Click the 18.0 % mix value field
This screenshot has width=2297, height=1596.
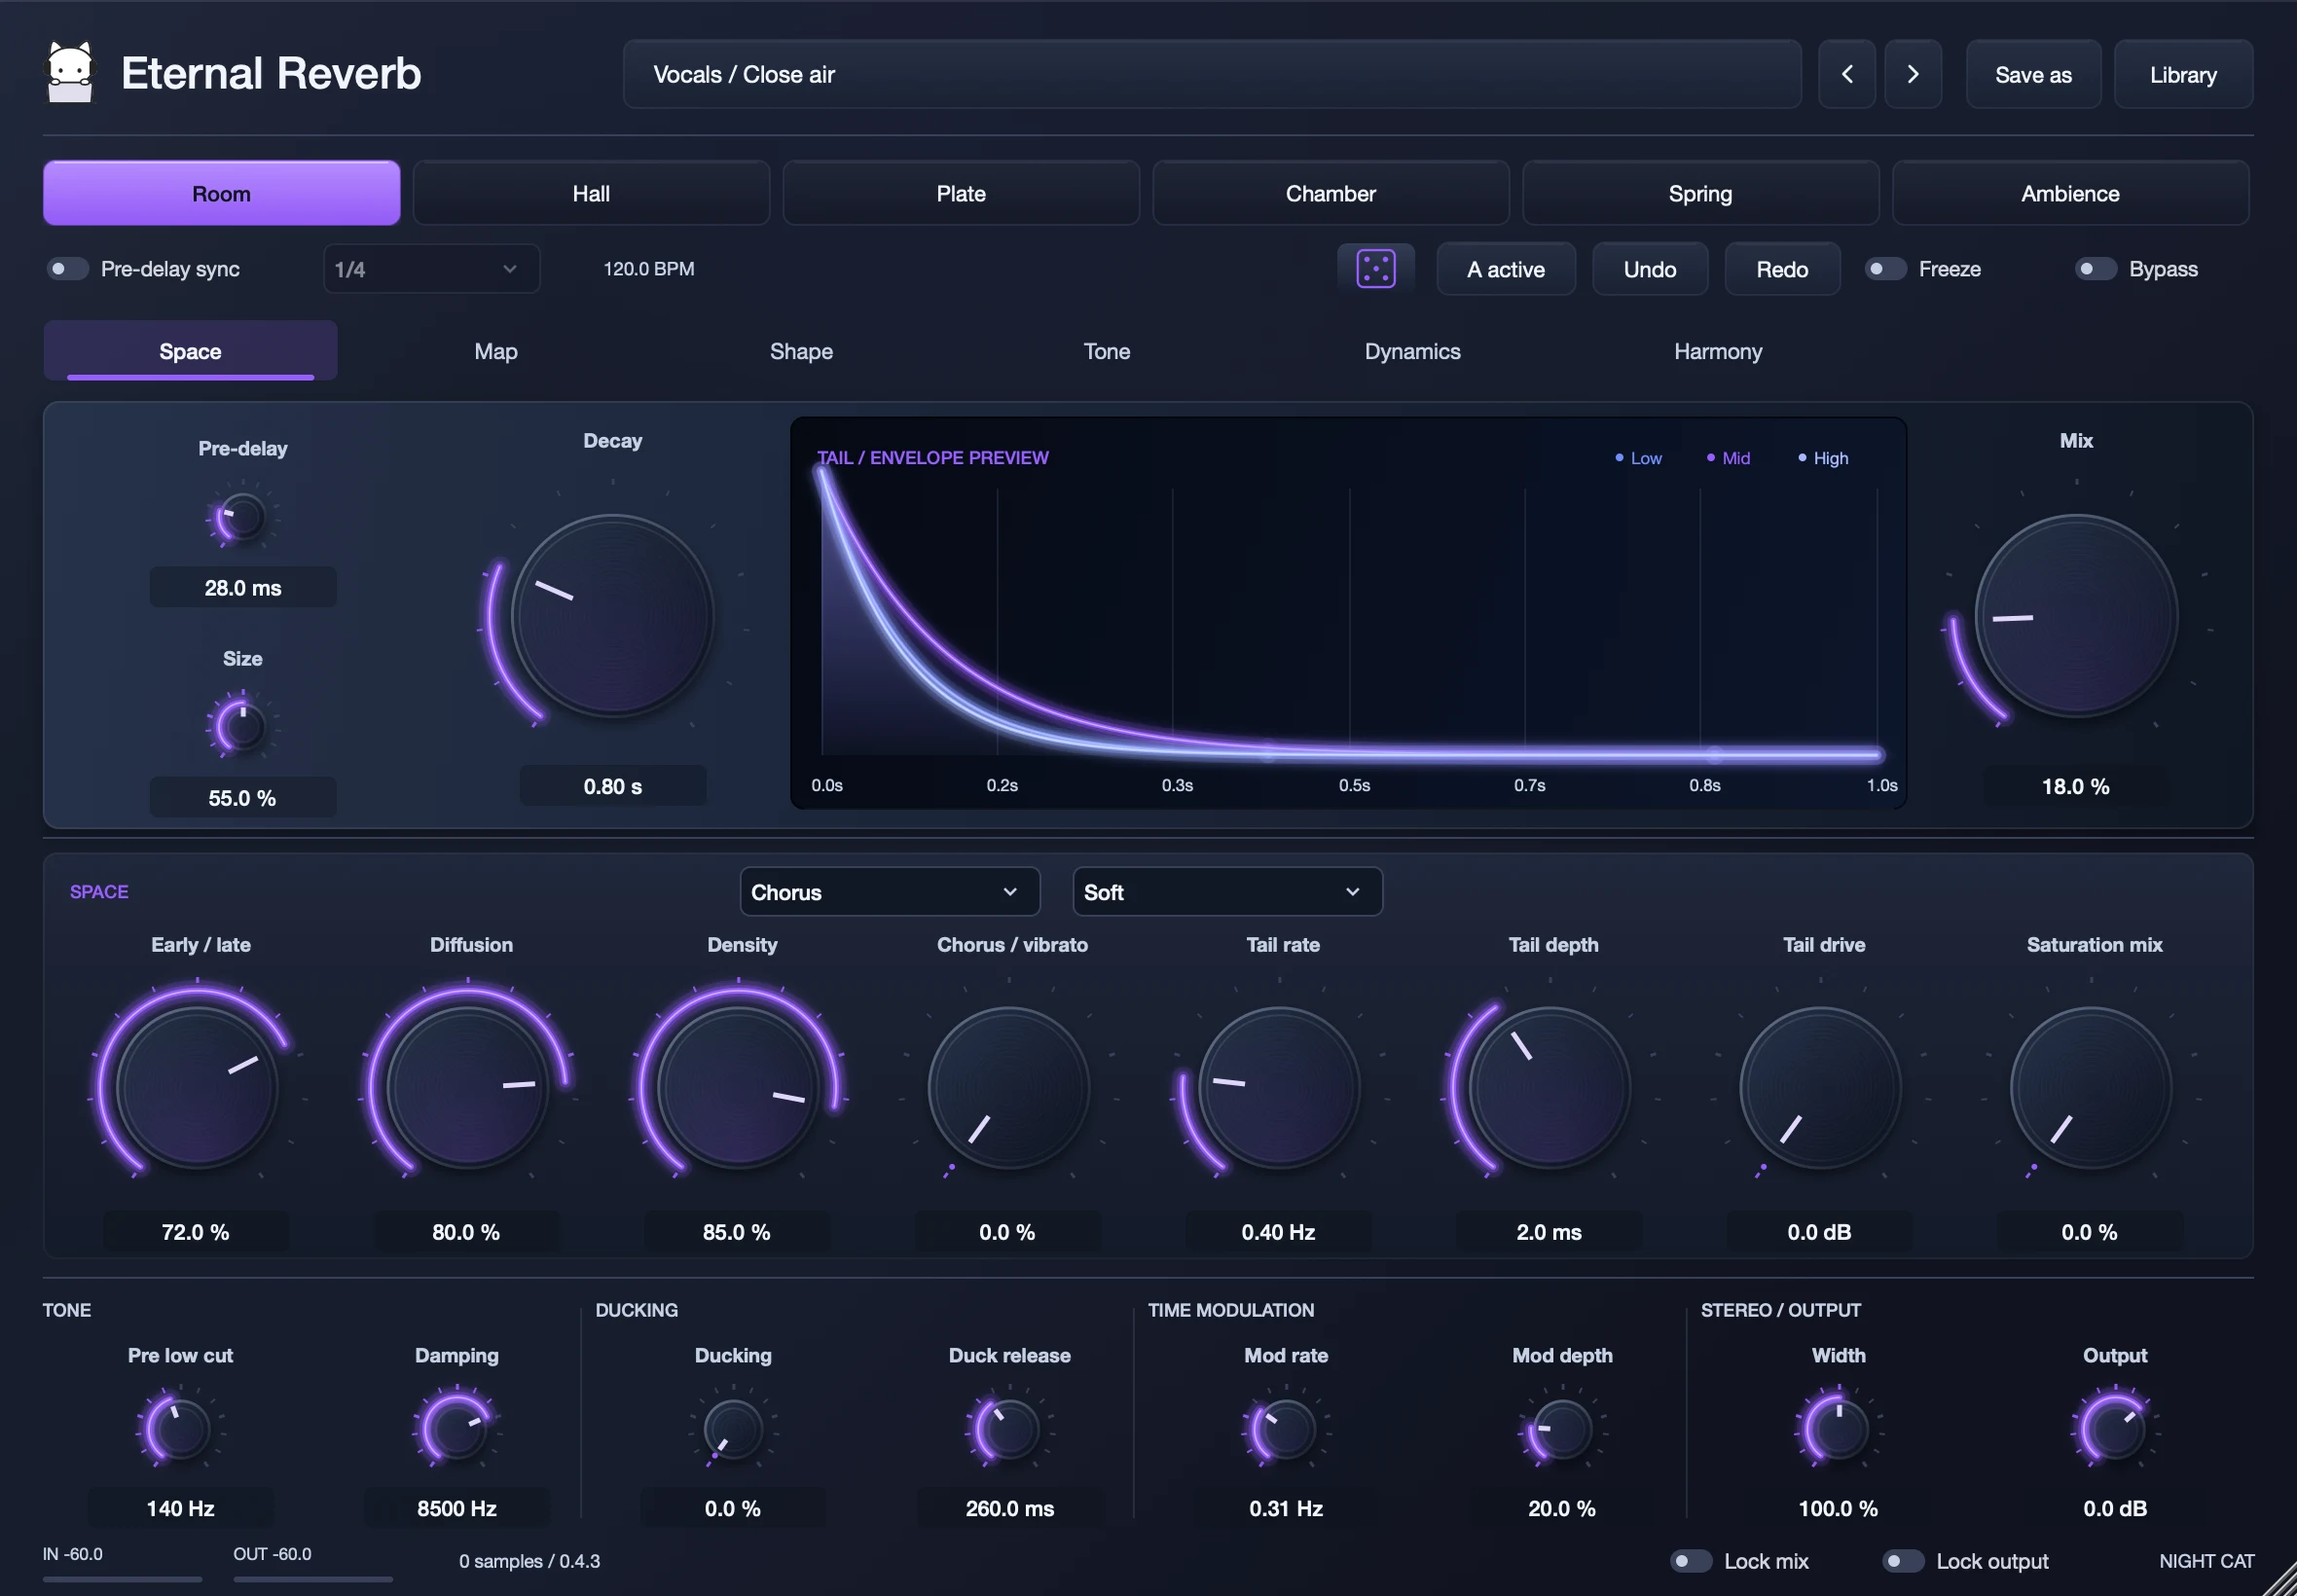[x=2076, y=786]
